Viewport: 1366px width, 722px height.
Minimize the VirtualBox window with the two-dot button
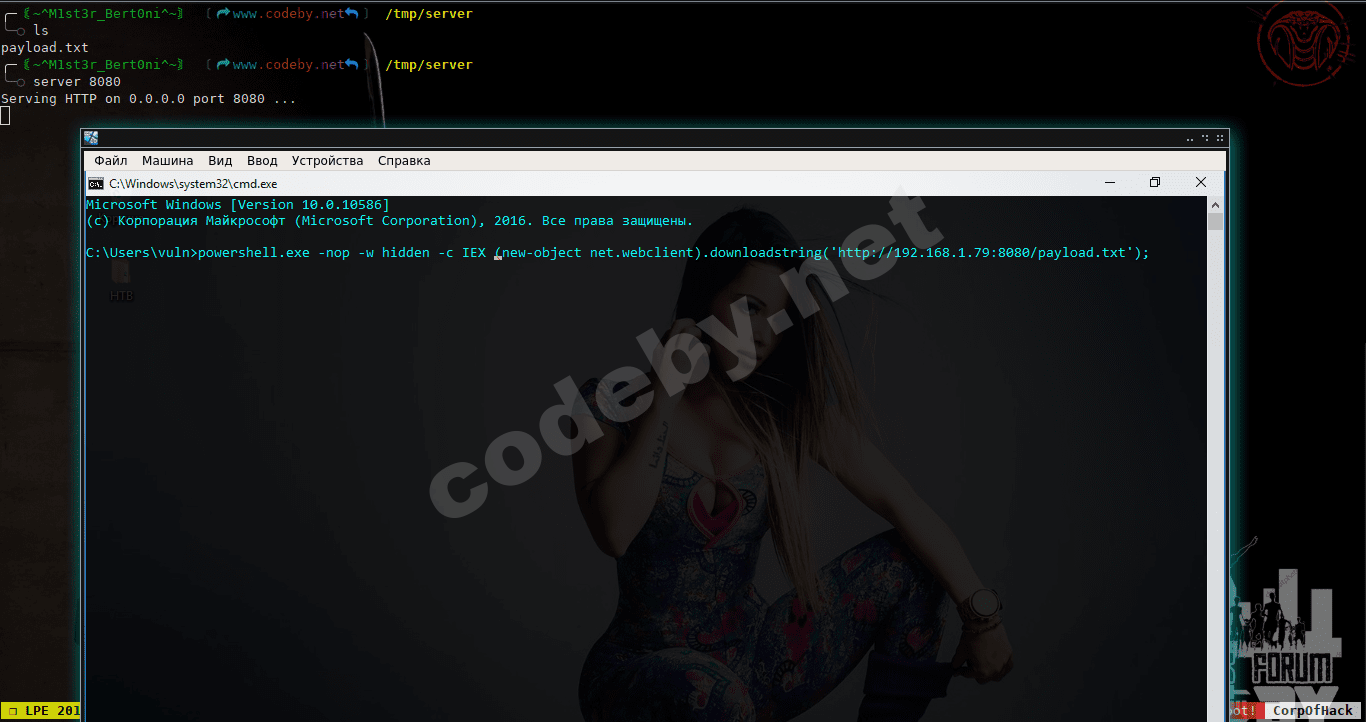(1189, 138)
